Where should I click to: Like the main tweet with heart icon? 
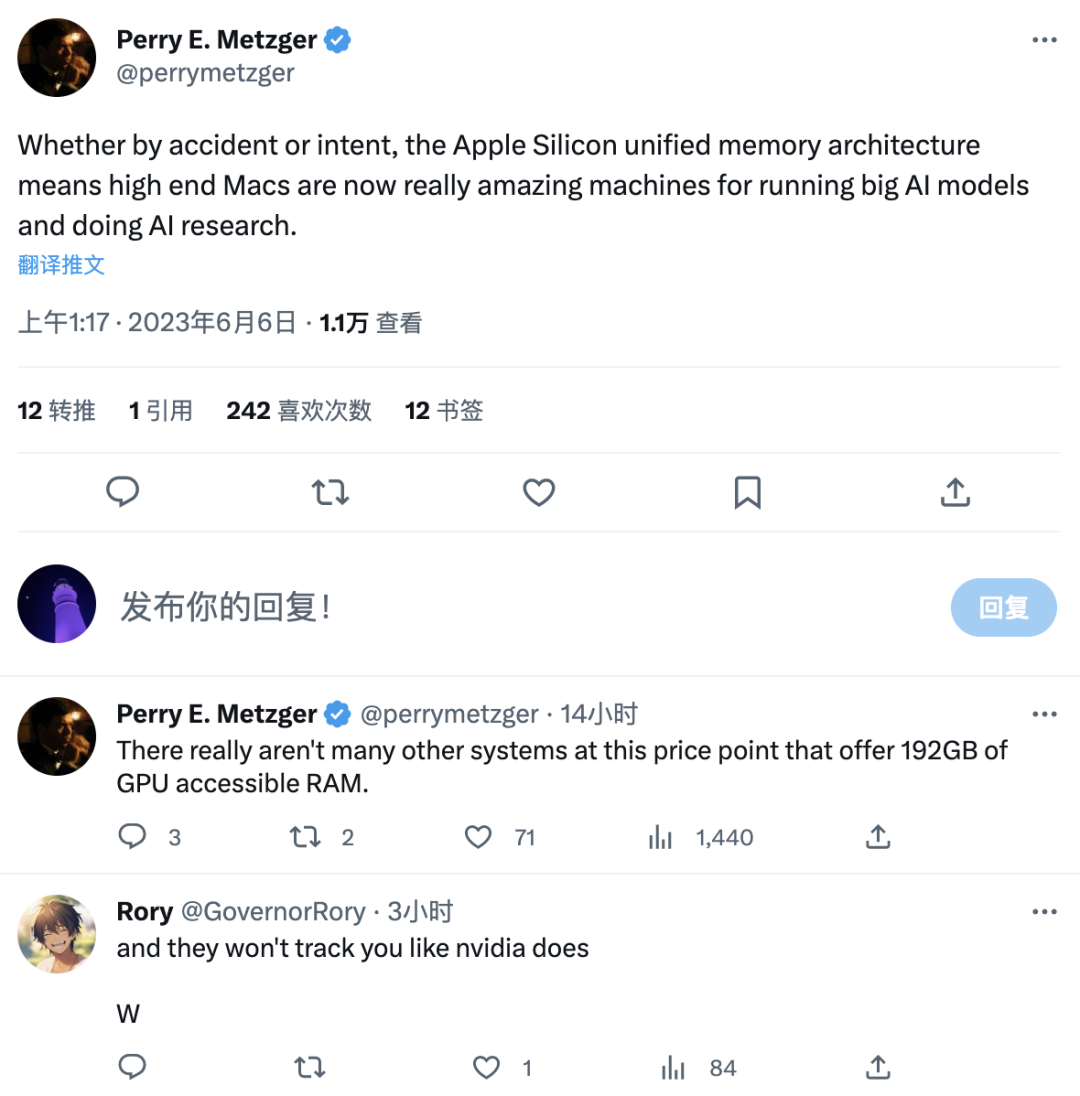539,492
